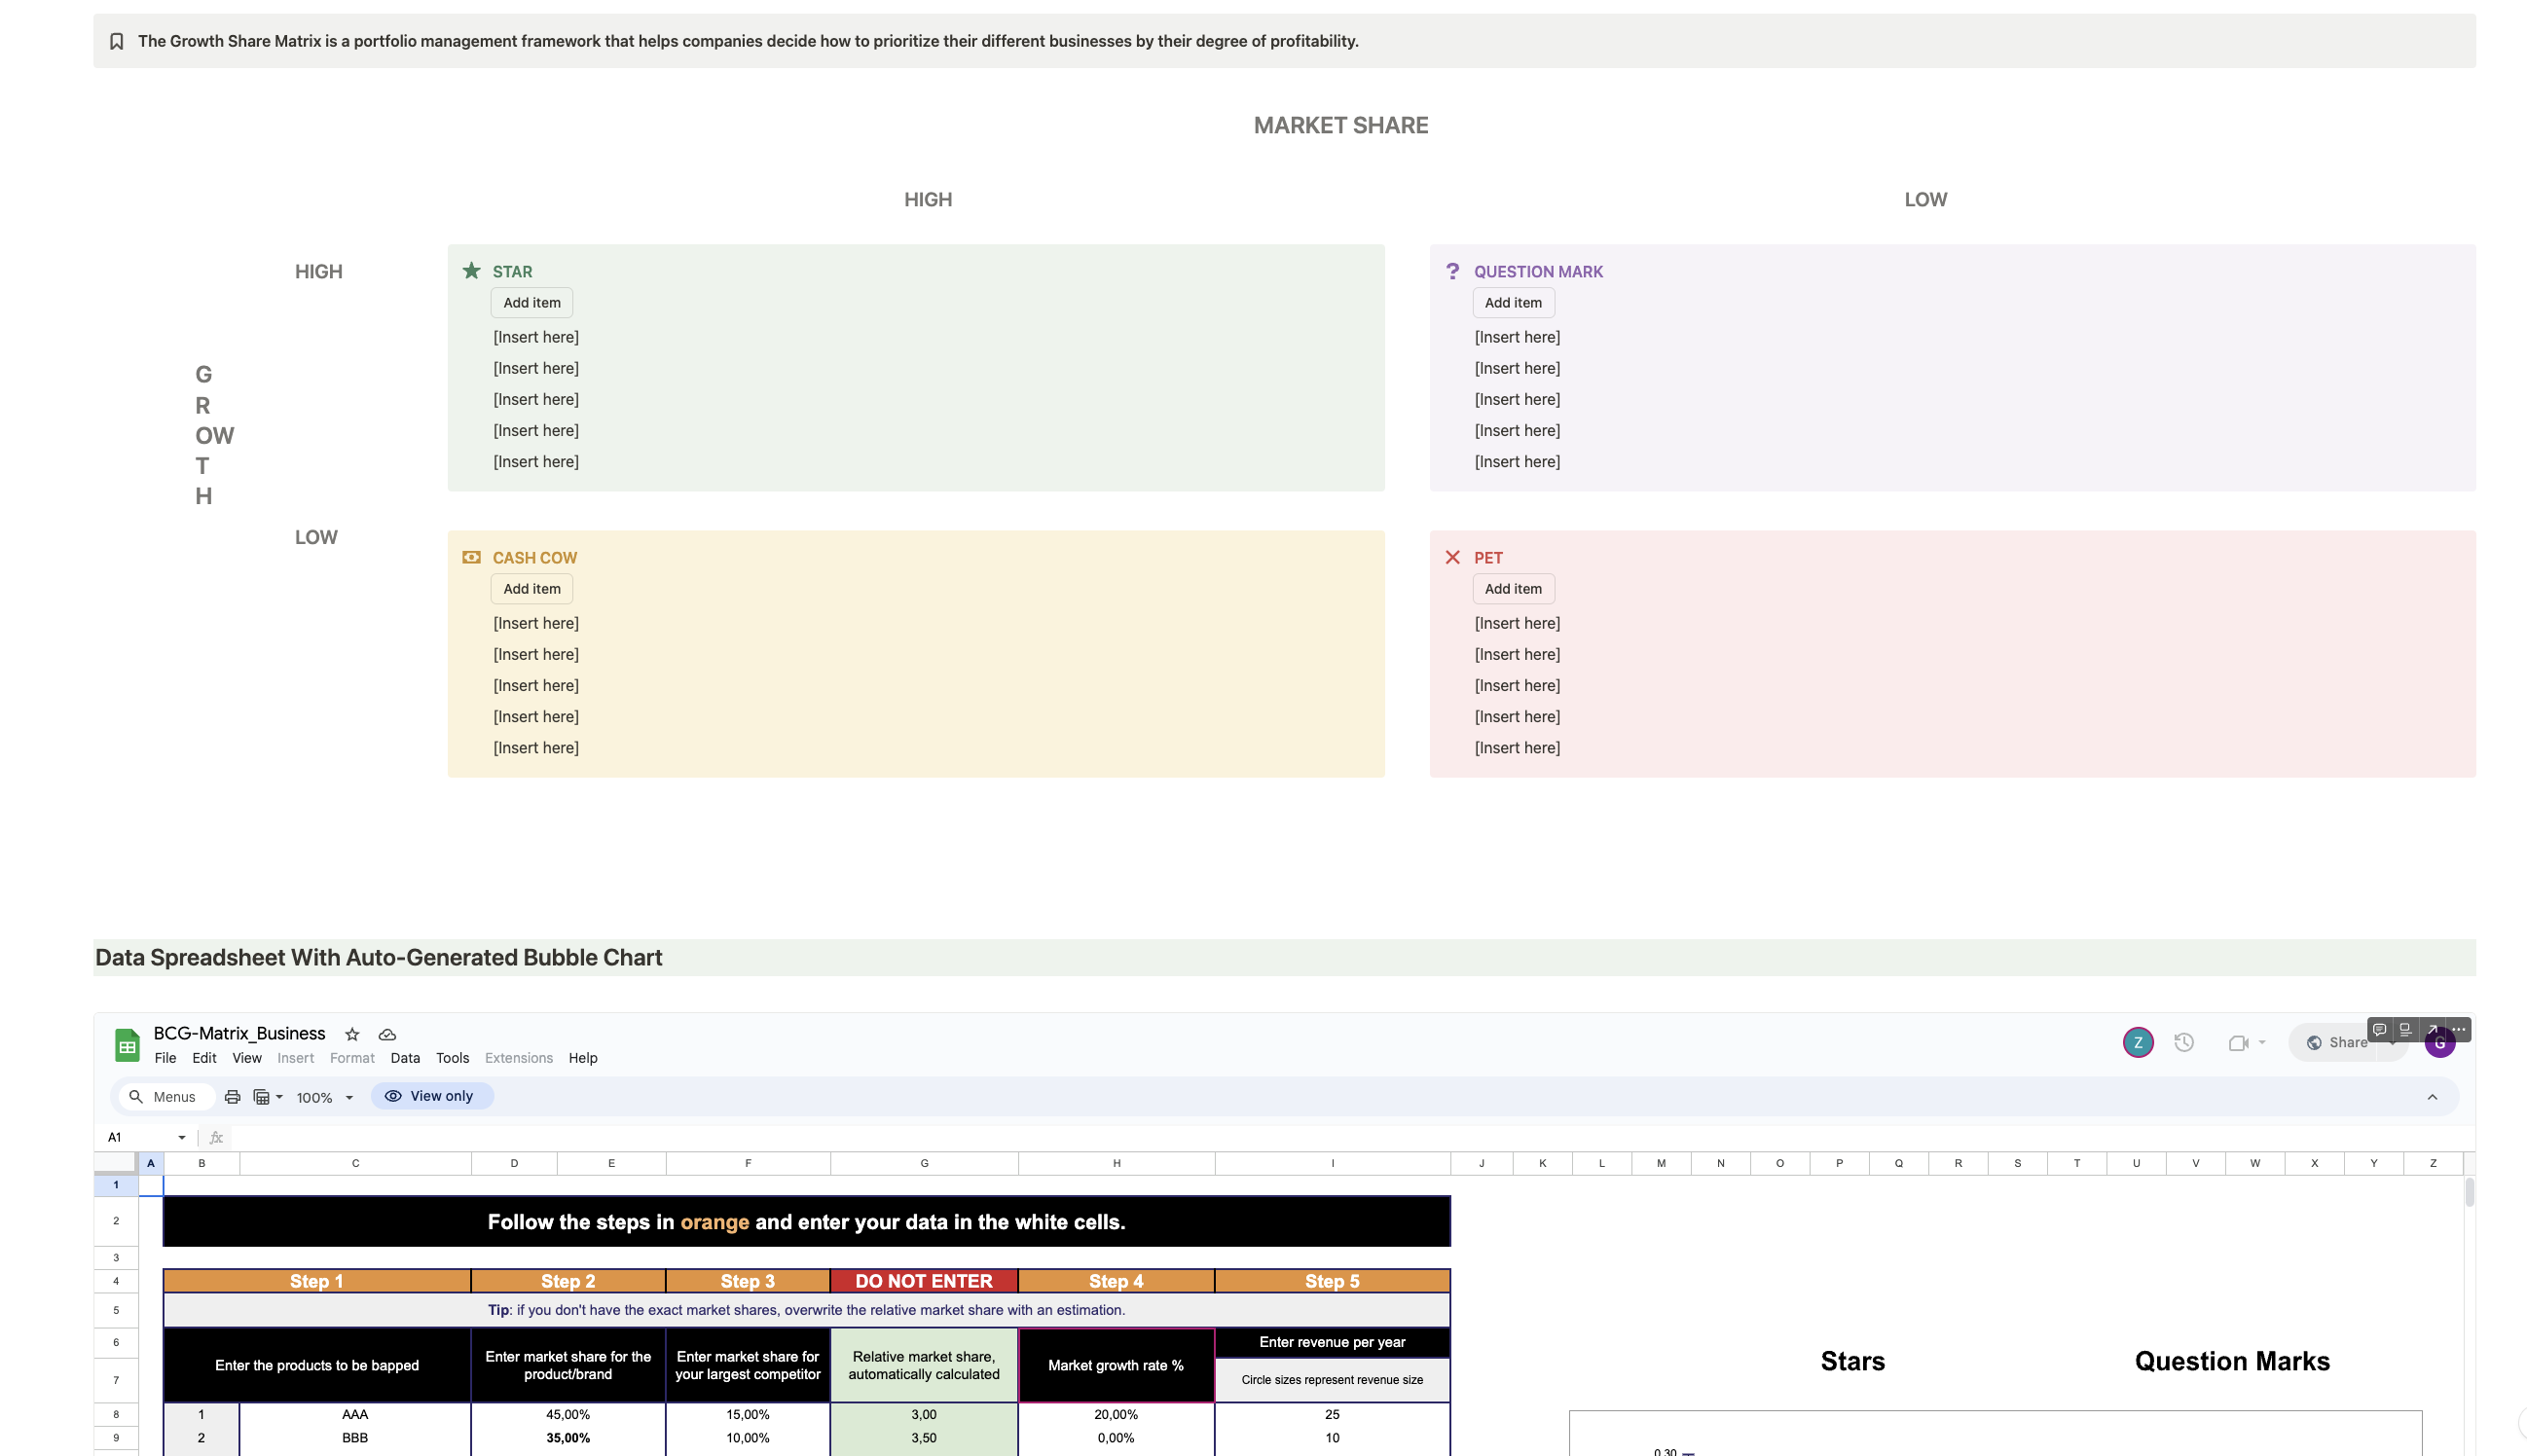
Task: Open the Data menu
Action: point(404,1058)
